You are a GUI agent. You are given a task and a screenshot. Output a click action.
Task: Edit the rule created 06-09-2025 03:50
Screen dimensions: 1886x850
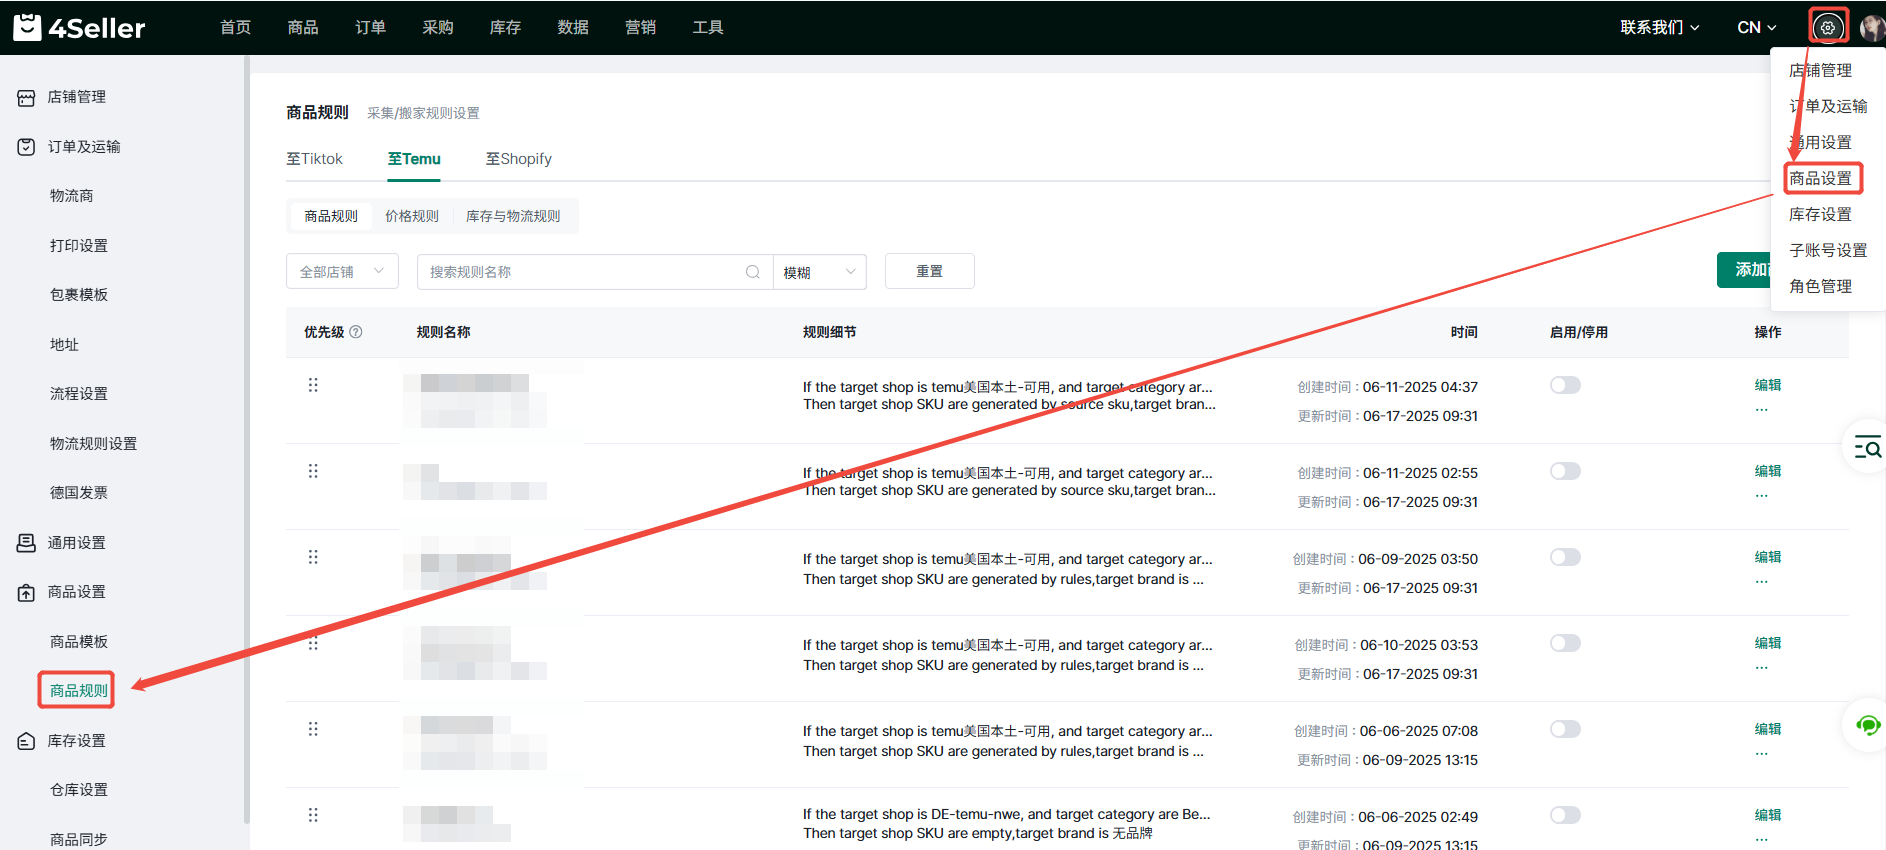tap(1768, 557)
